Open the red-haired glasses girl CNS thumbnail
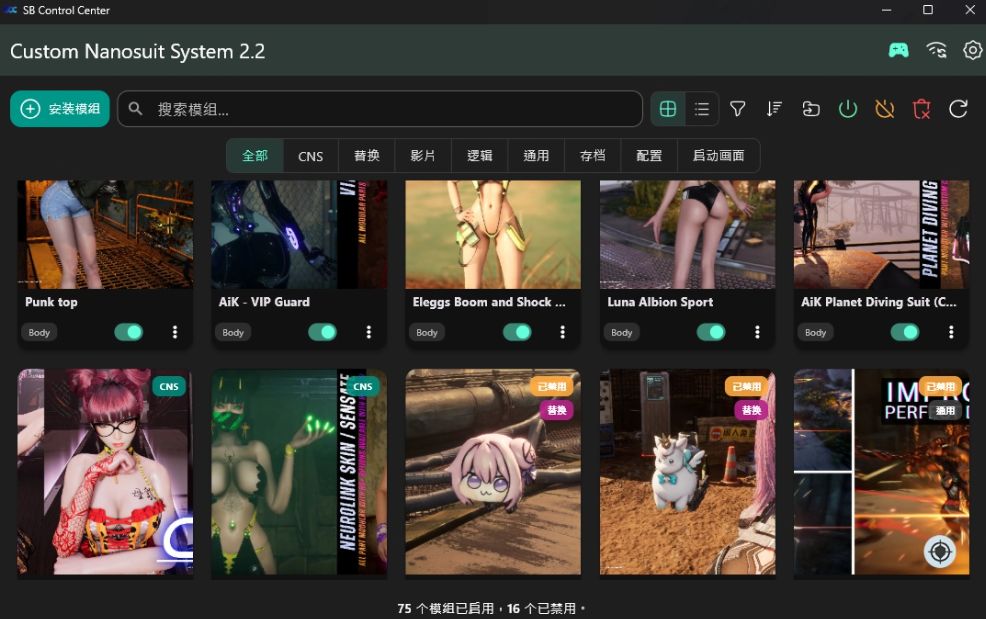 (x=105, y=472)
